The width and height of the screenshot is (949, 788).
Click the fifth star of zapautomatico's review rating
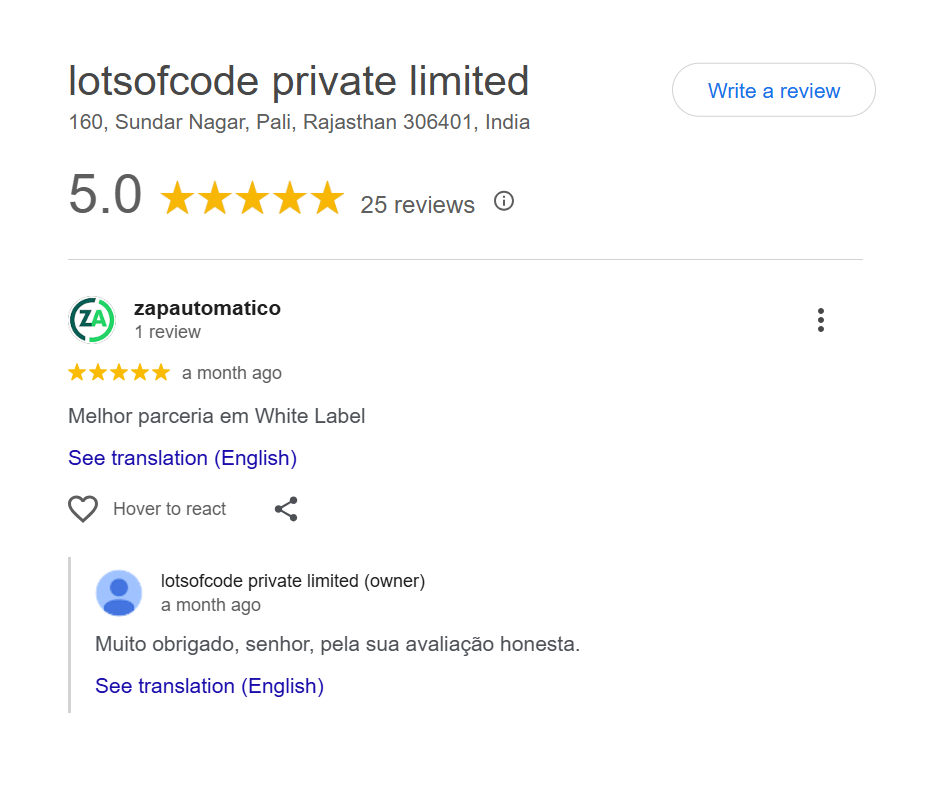(163, 372)
